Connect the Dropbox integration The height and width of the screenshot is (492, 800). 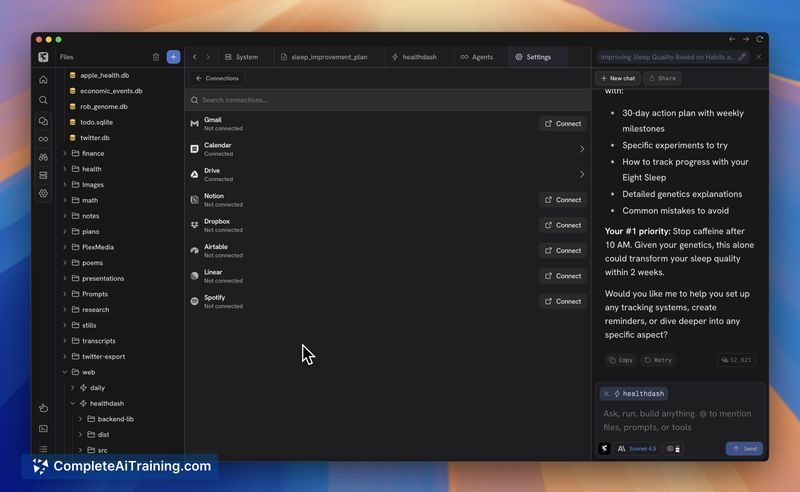(x=563, y=225)
